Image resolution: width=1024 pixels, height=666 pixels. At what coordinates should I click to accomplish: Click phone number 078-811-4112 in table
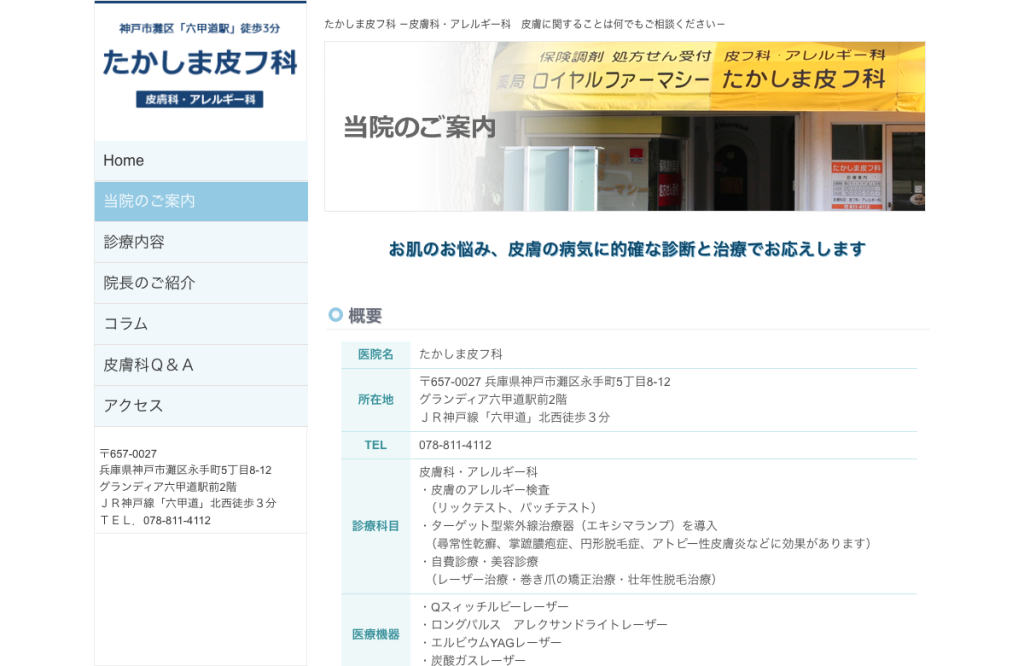click(x=455, y=445)
